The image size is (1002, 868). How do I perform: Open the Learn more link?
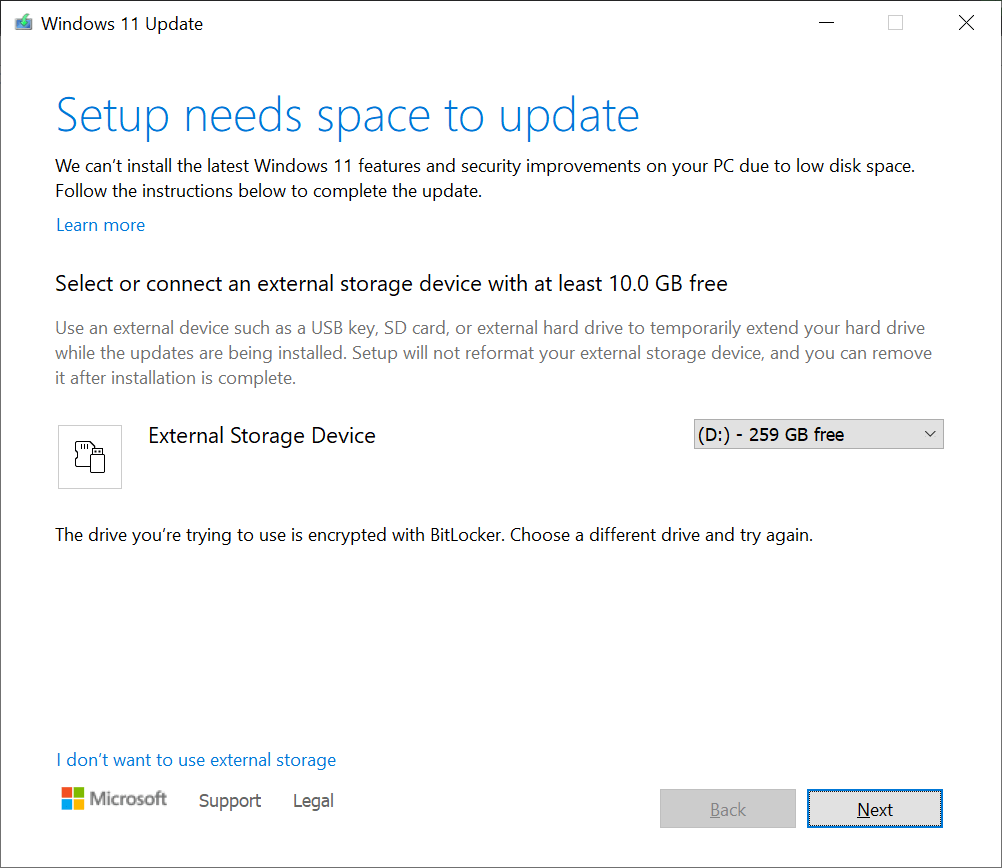point(100,225)
